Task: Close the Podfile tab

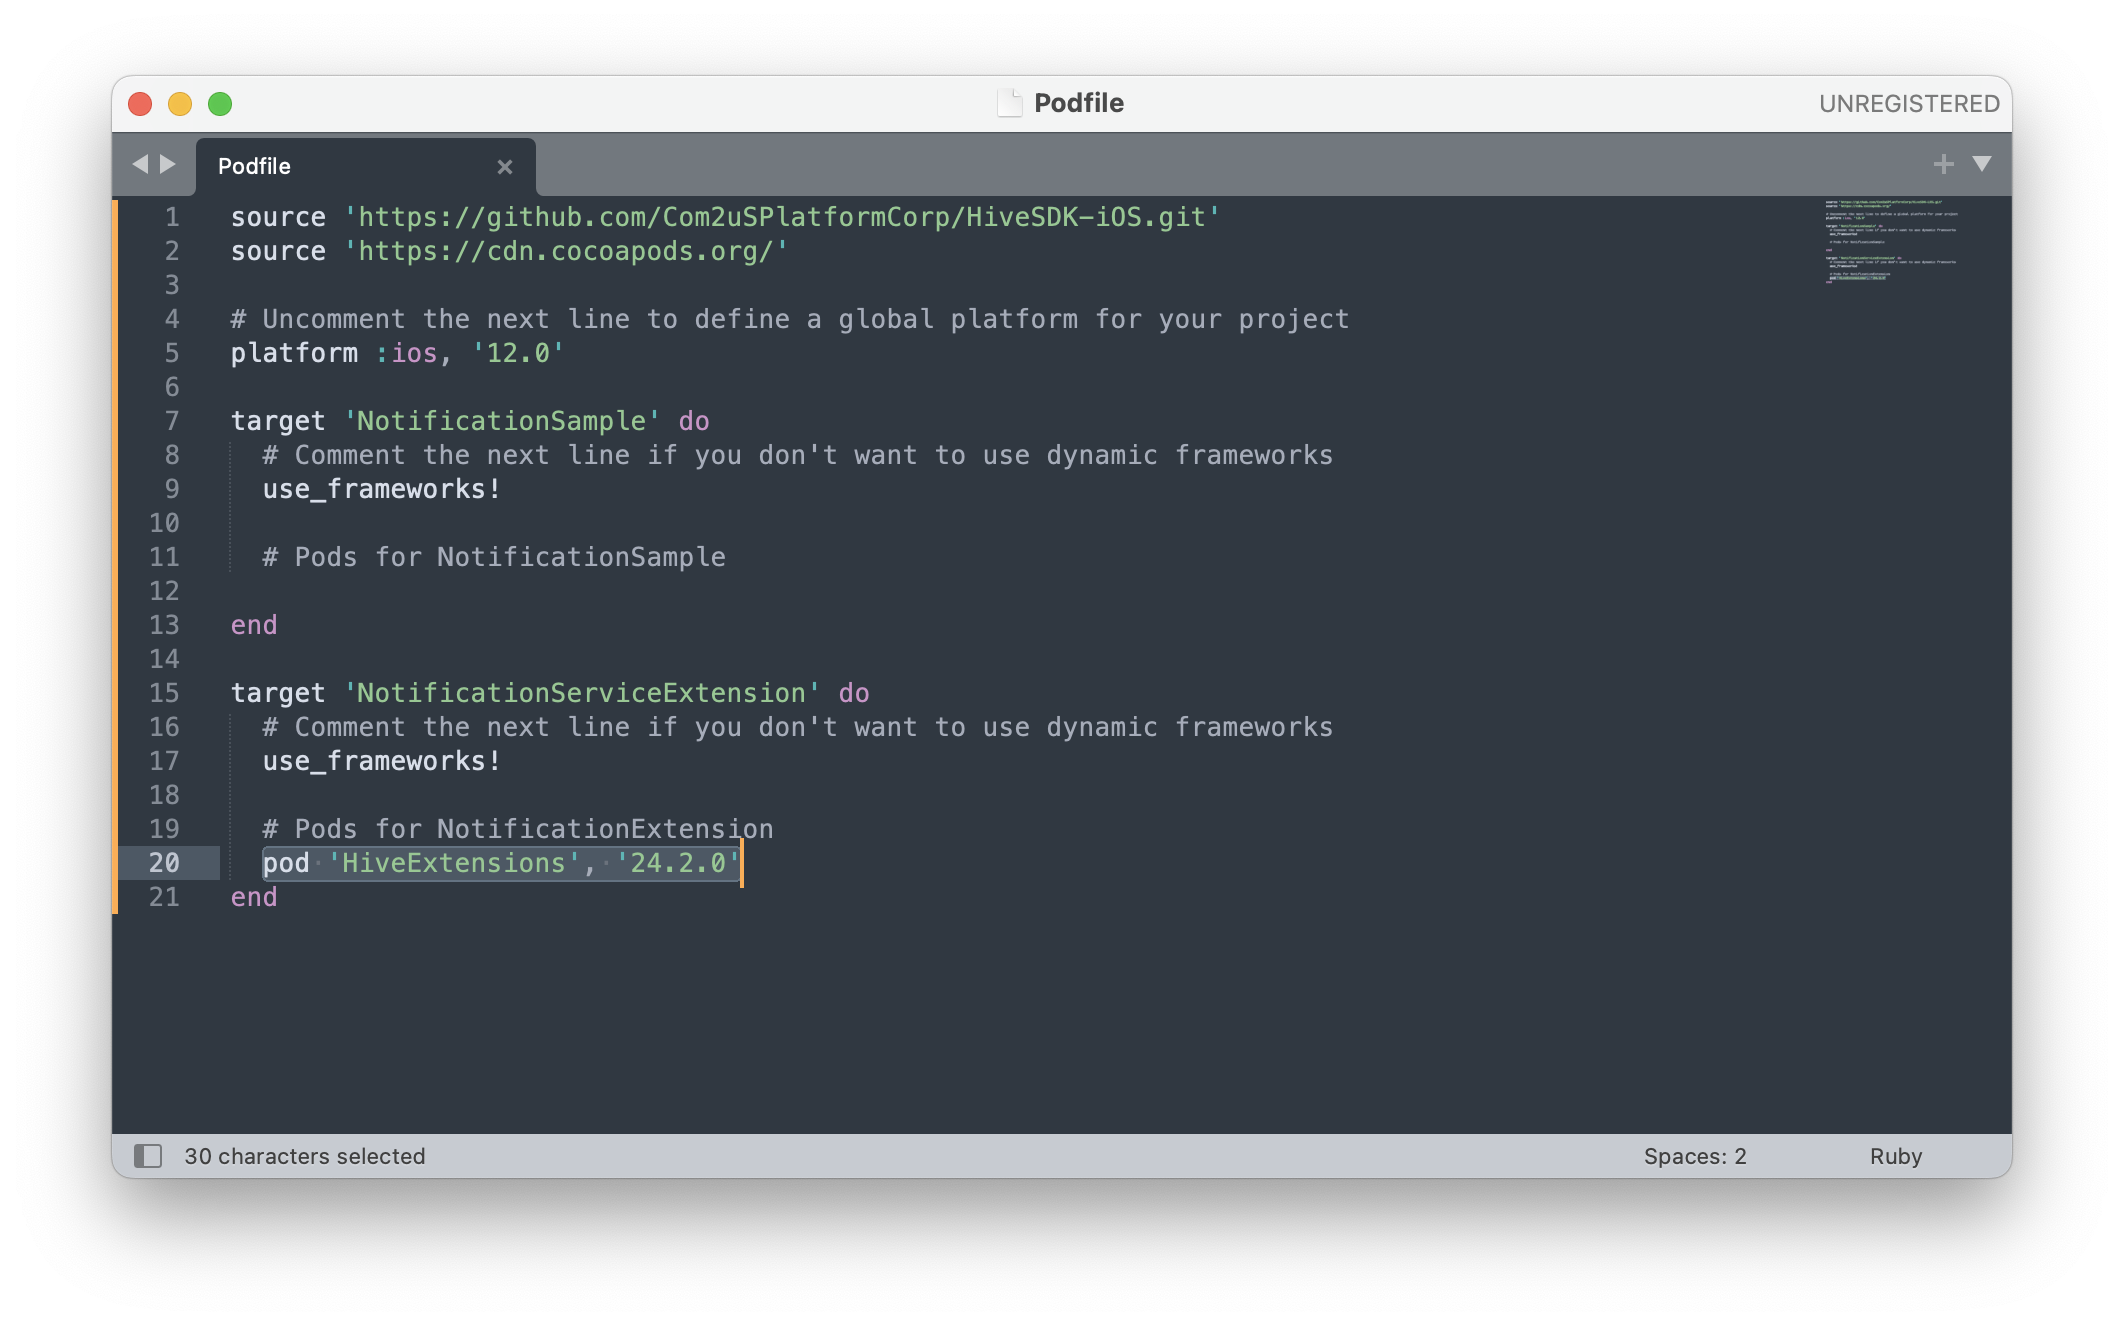Action: coord(505,167)
